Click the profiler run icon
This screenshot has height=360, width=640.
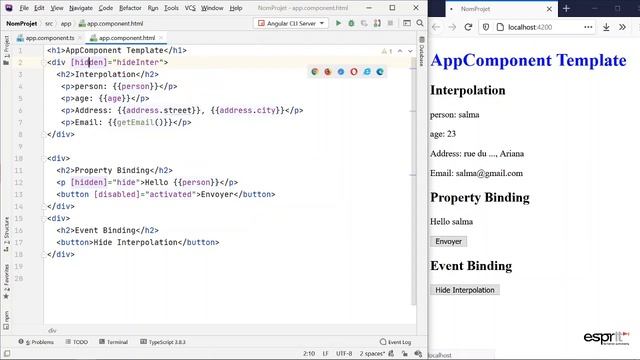tap(377, 23)
